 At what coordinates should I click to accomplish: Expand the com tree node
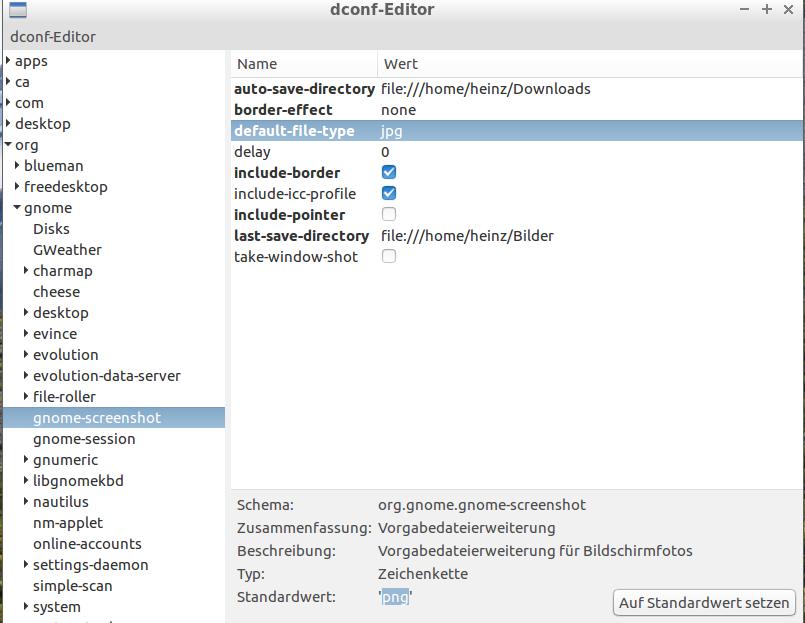coord(8,103)
